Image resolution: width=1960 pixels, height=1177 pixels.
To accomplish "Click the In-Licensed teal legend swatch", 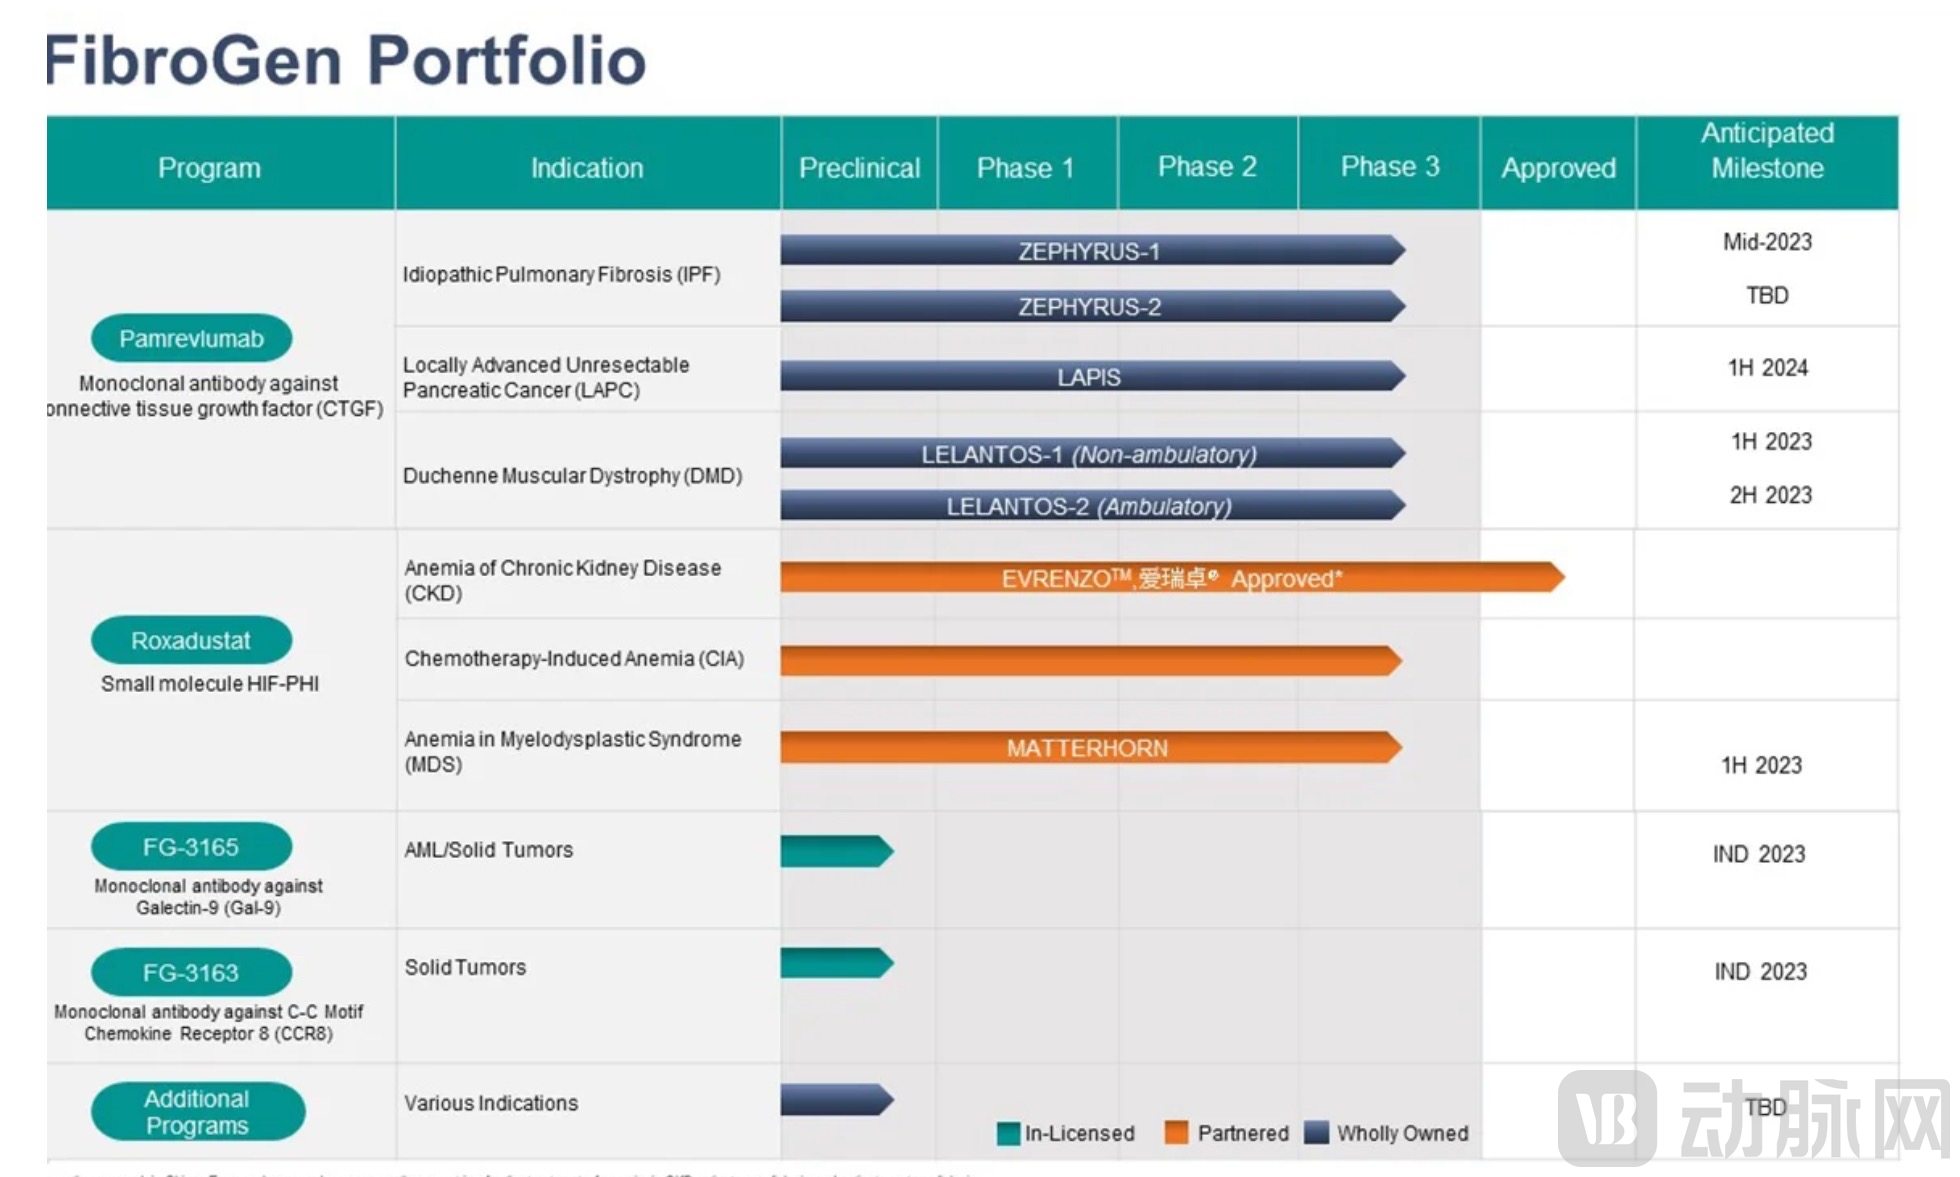I will (x=1008, y=1133).
